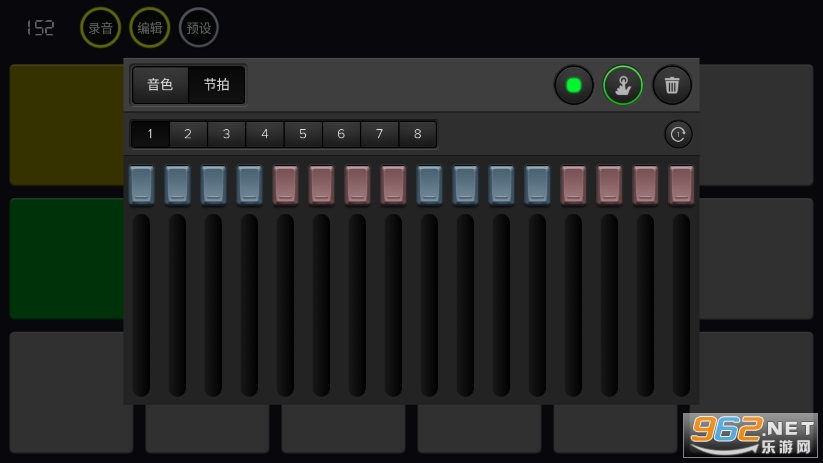The width and height of the screenshot is (823, 463).
Task: Tap the green drum pad
Action: pos(65,258)
